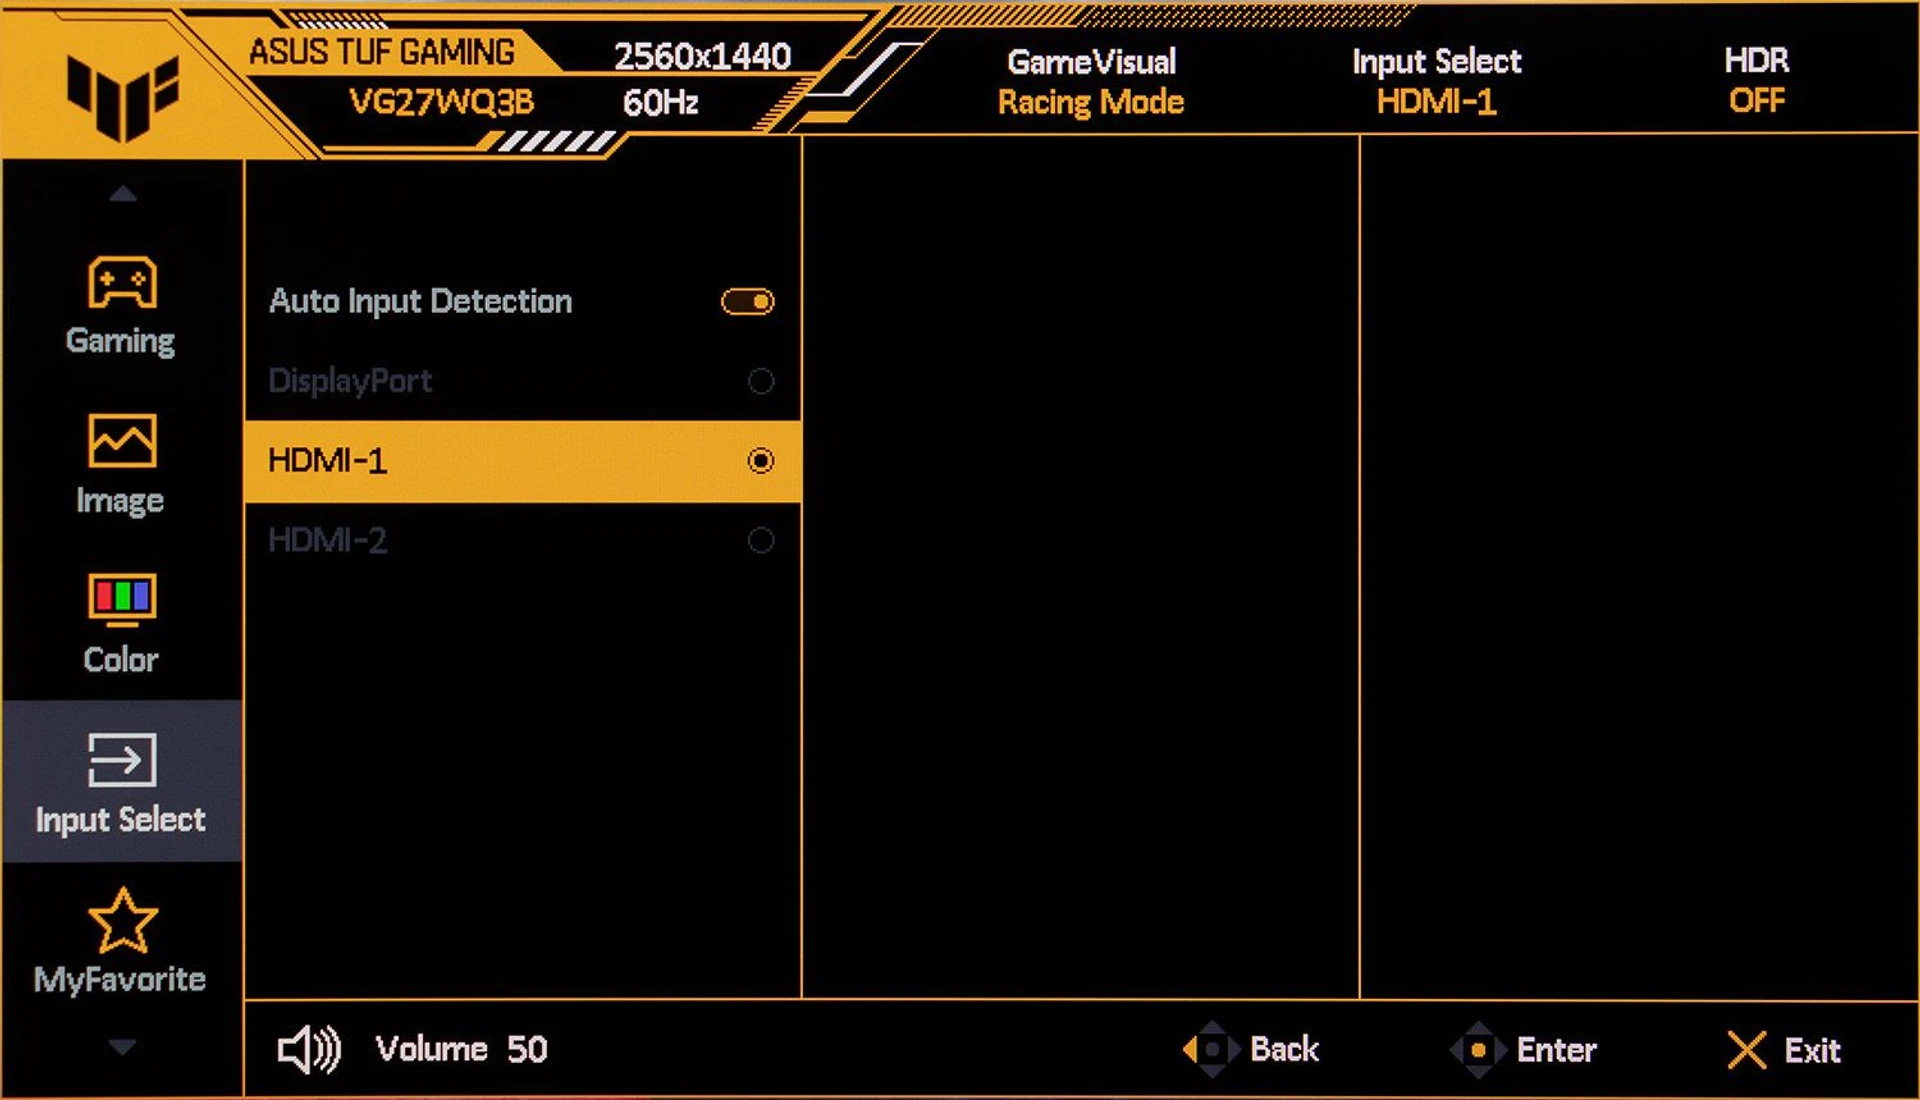1920x1100 pixels.
Task: Click the HDR header label
Action: pyautogui.click(x=1757, y=61)
